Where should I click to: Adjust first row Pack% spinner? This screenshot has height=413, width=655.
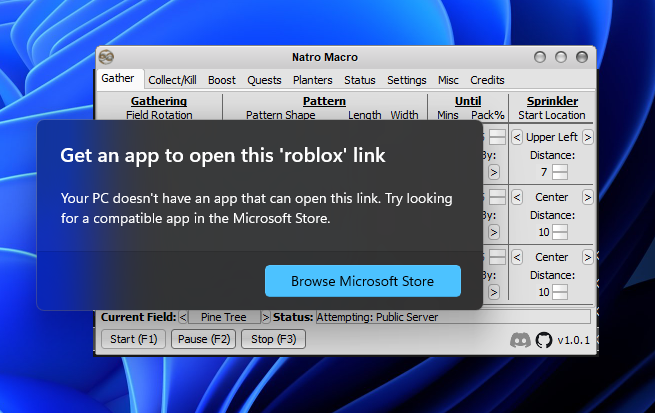(x=497, y=137)
